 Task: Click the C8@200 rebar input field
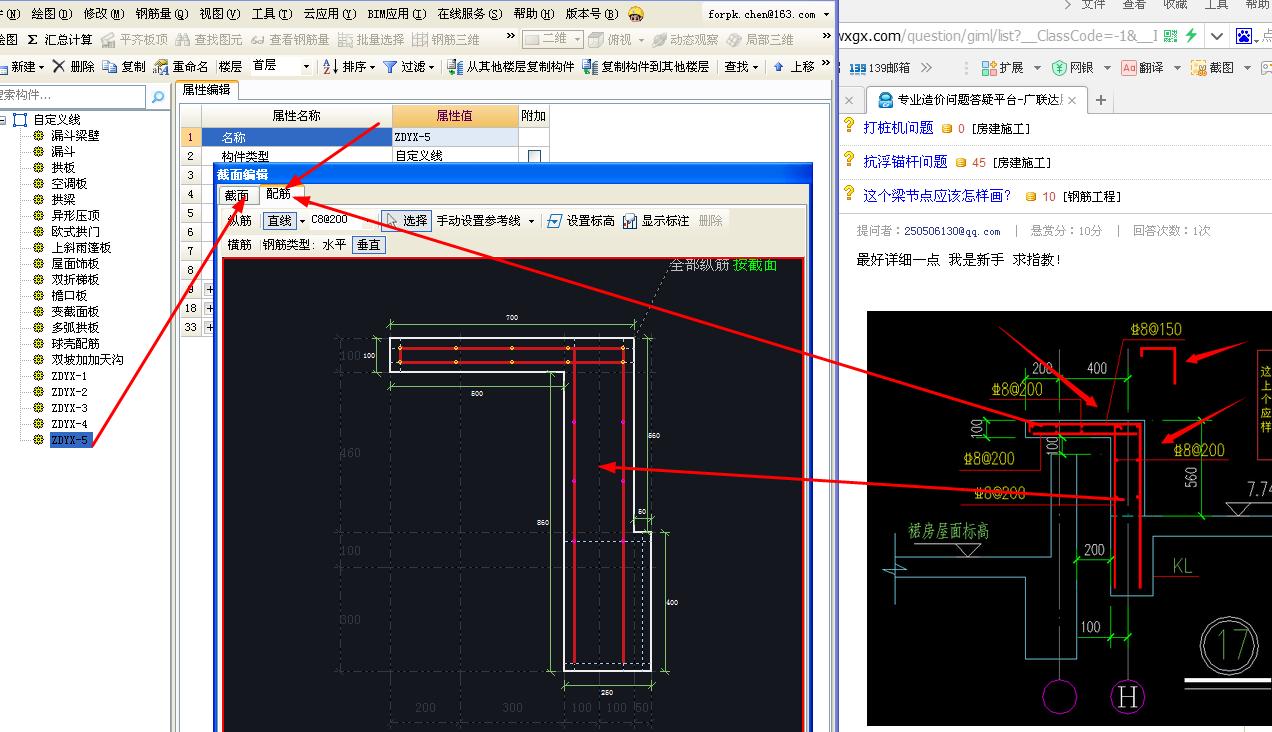(342, 220)
